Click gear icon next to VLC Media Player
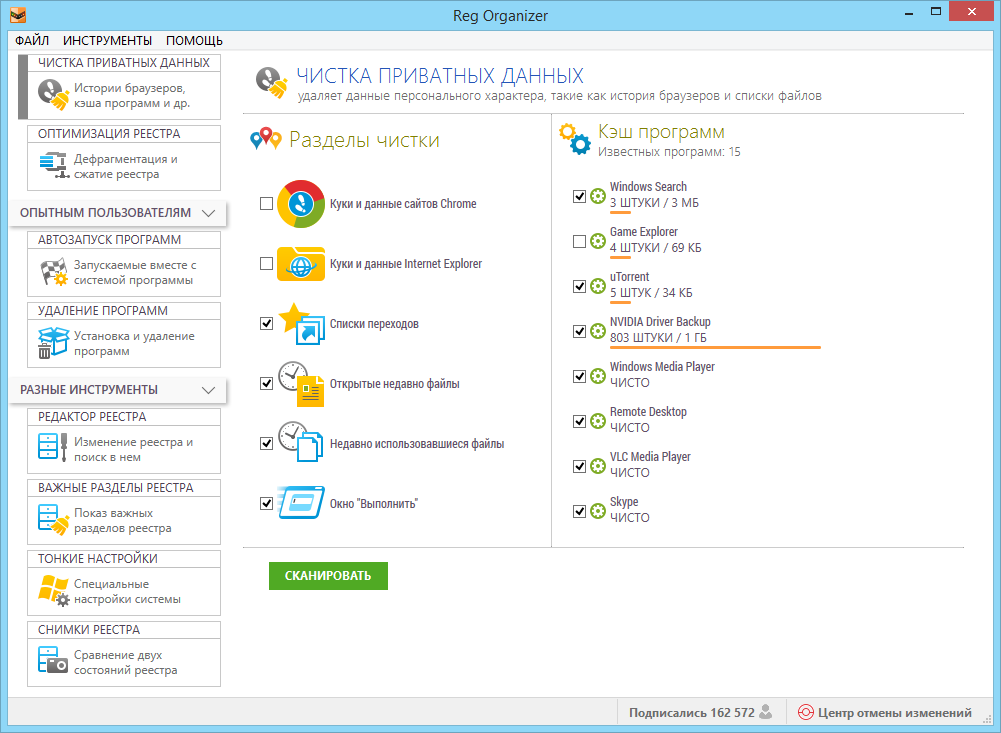 pos(598,466)
